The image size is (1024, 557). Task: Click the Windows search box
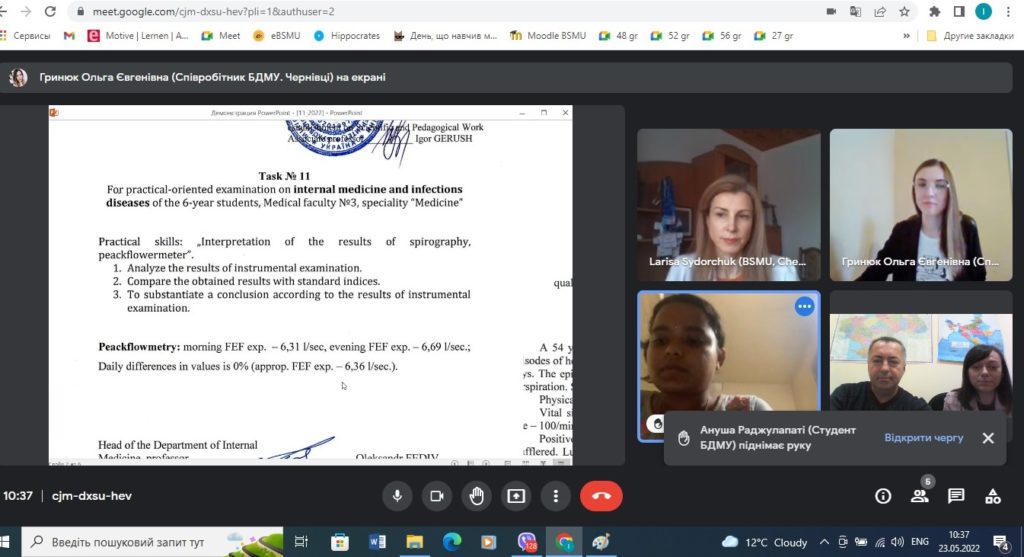click(153, 542)
